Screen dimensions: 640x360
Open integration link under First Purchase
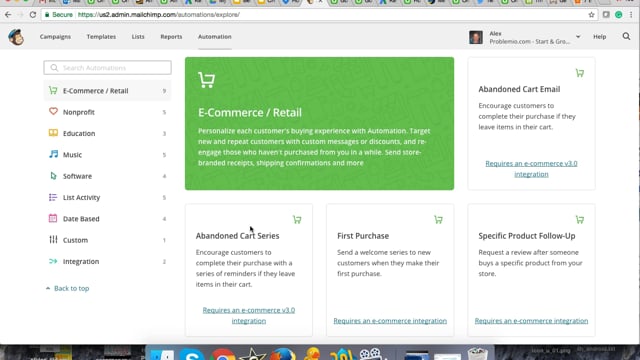[390, 321]
